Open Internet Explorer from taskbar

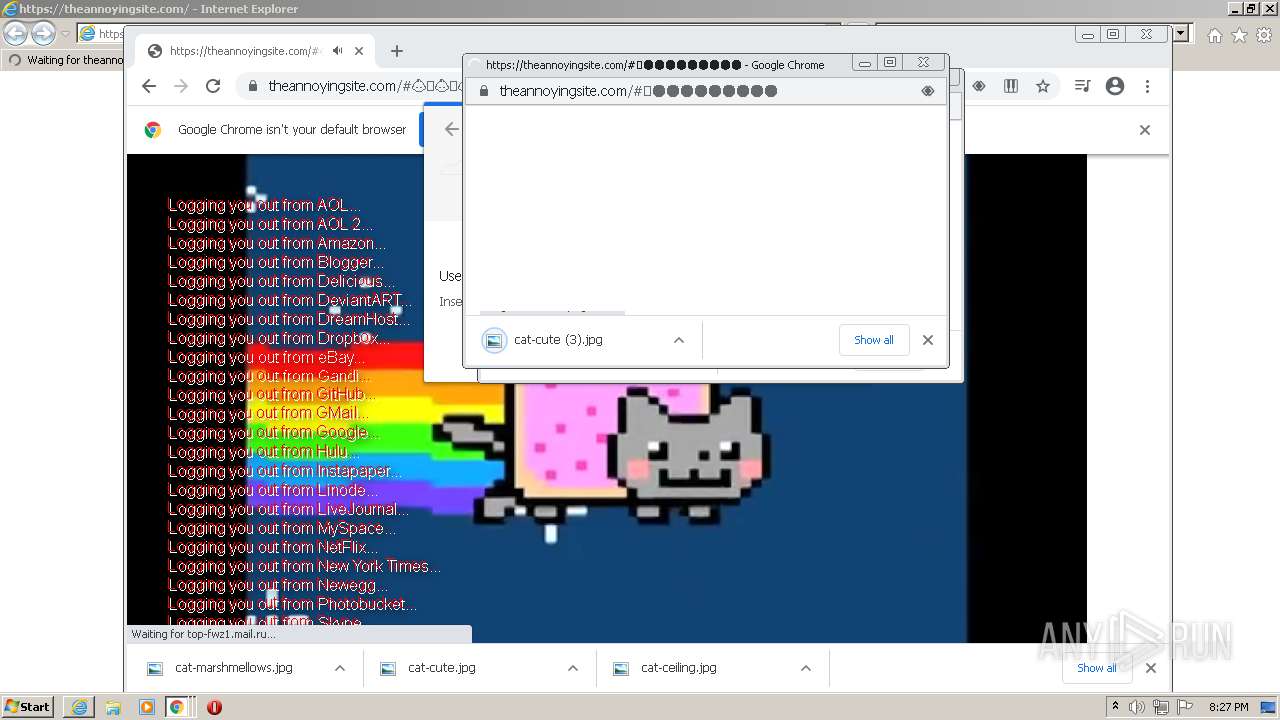click(x=80, y=707)
